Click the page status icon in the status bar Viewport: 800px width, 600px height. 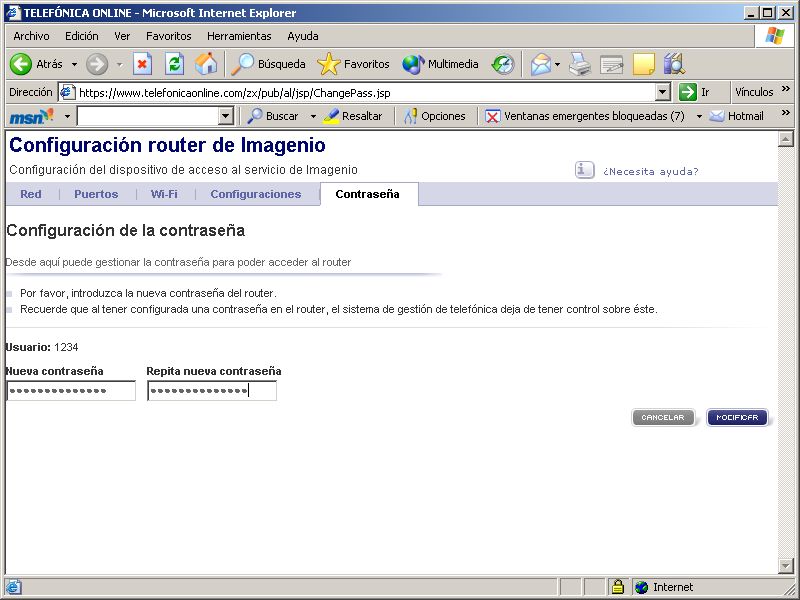click(x=12, y=587)
